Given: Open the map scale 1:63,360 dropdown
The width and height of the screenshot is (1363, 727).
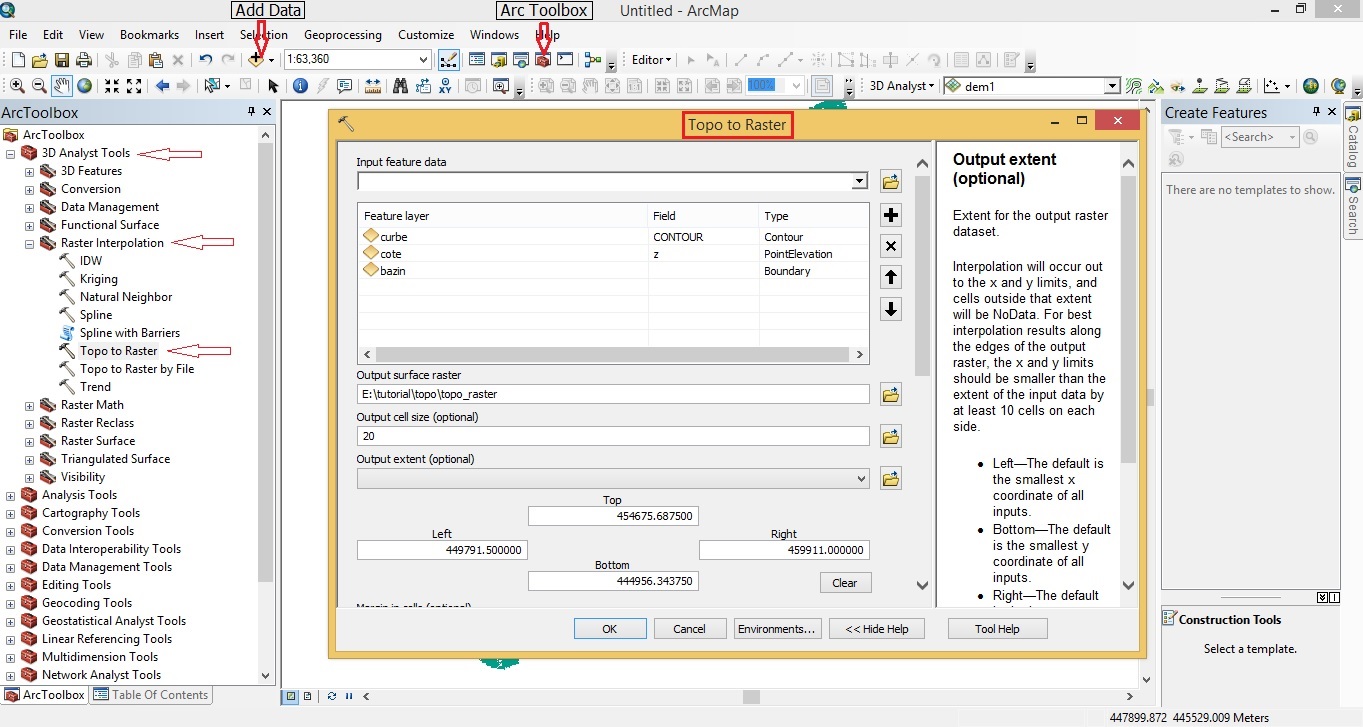Looking at the screenshot, I should pyautogui.click(x=424, y=60).
